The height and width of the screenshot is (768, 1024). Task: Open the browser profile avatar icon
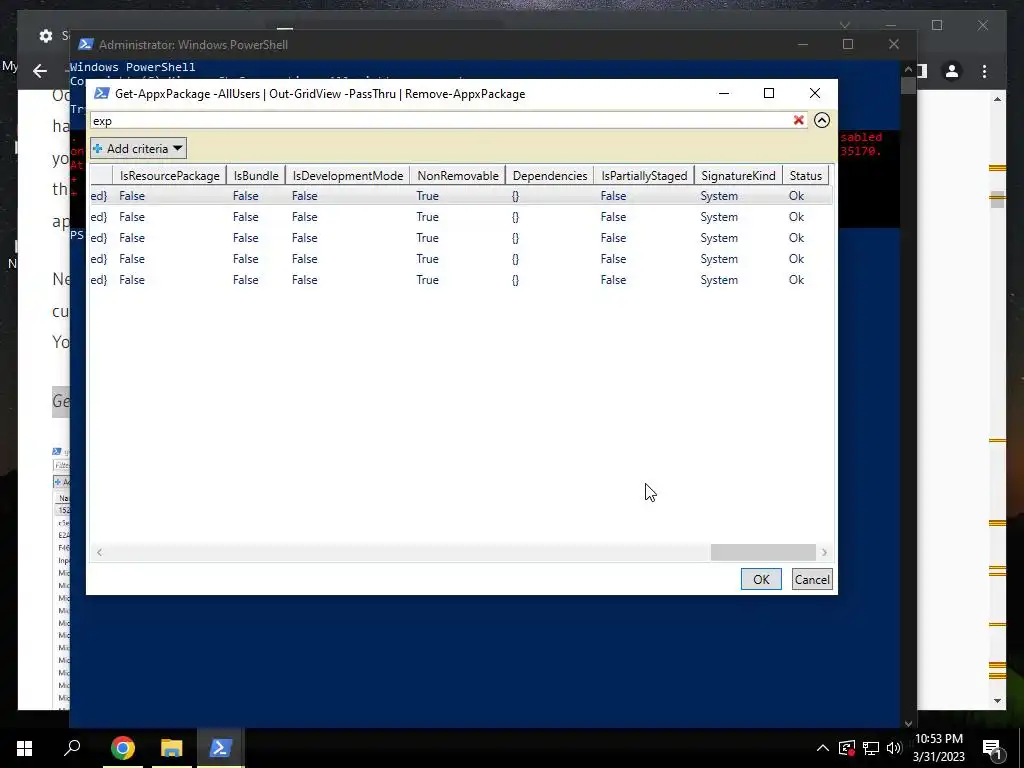pyautogui.click(x=952, y=71)
